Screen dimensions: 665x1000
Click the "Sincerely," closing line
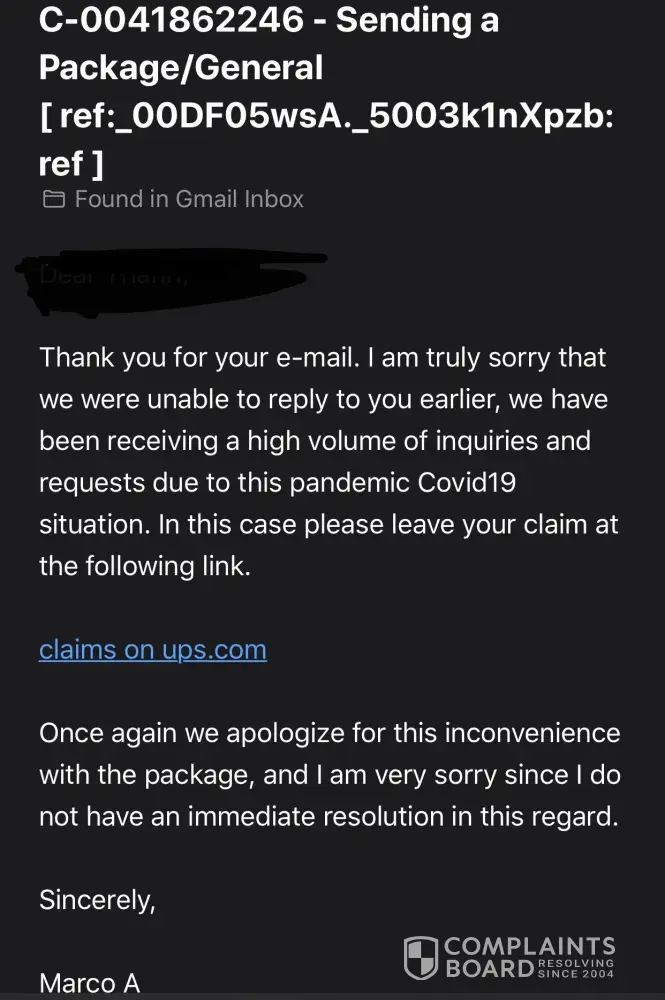click(97, 900)
